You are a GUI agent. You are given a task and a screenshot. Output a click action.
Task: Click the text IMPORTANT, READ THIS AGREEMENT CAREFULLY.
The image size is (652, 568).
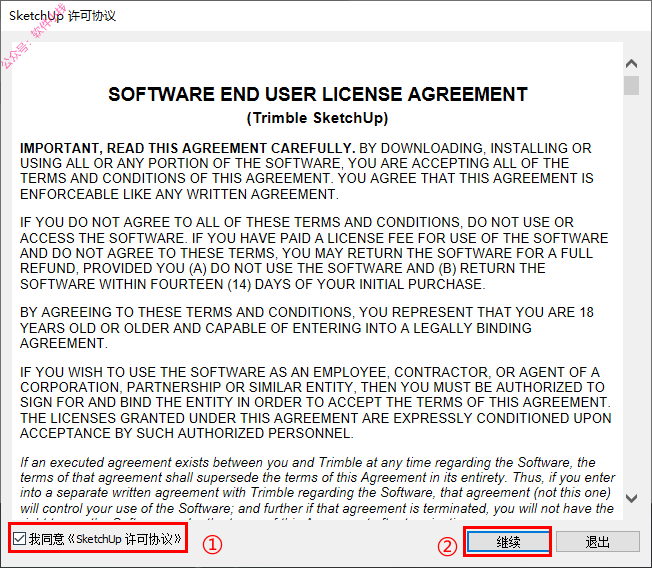(x=188, y=148)
